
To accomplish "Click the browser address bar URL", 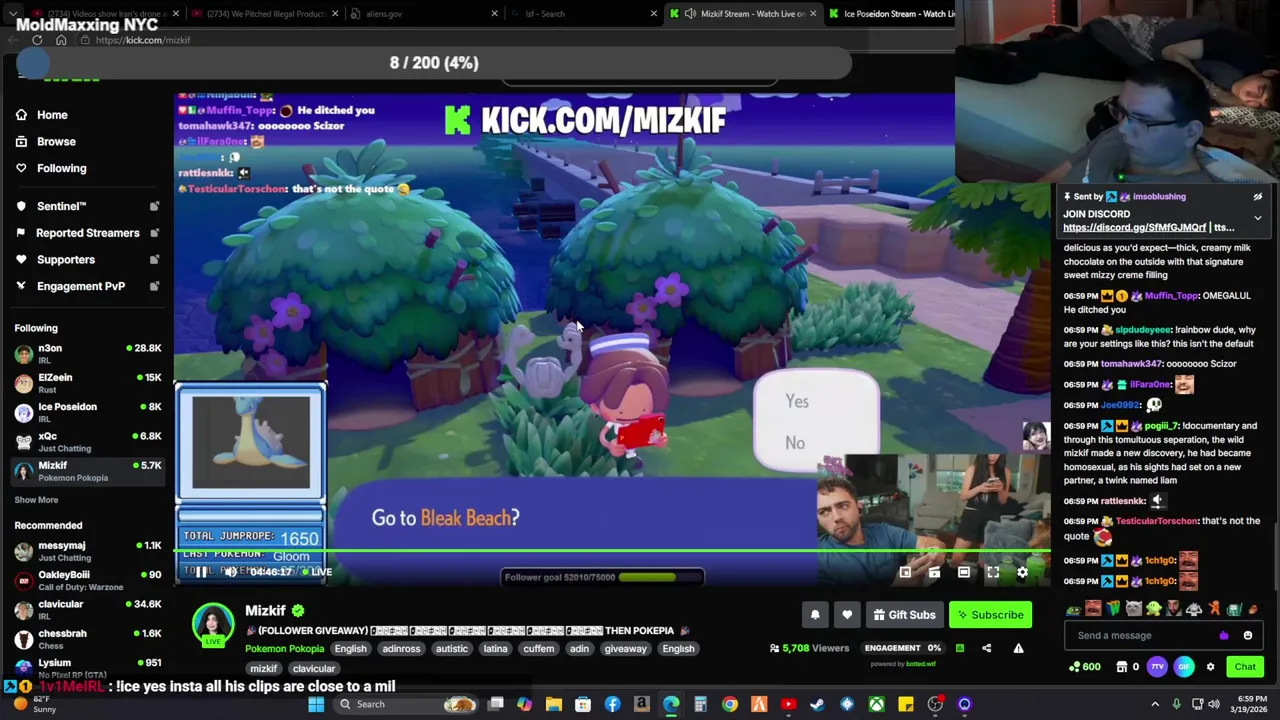I will (143, 40).
